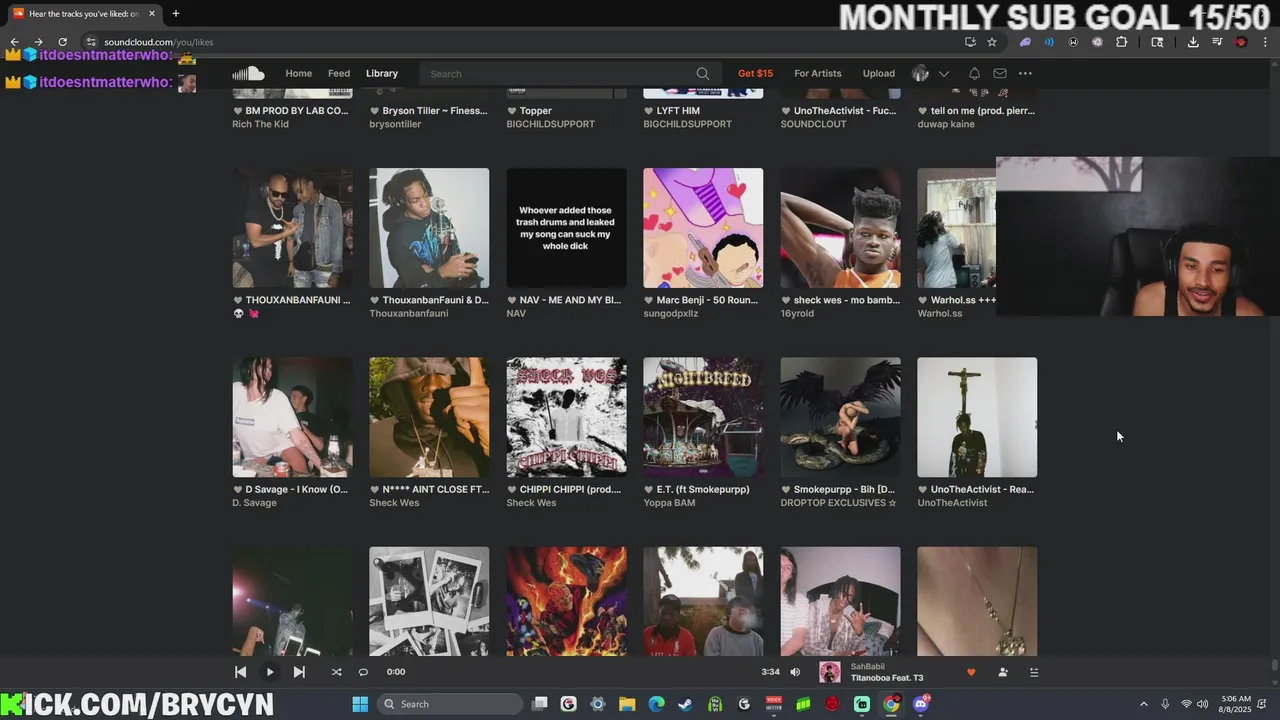The image size is (1280, 720).
Task: Open the next up queue icon
Action: click(x=1034, y=672)
